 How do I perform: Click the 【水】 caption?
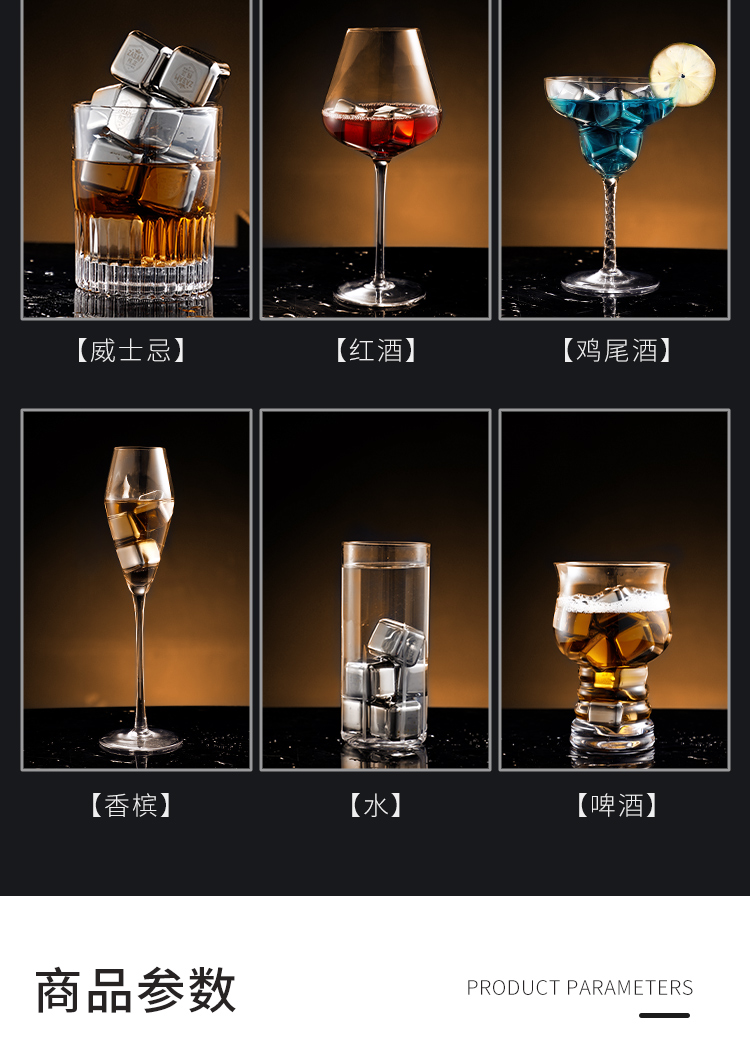(x=375, y=805)
